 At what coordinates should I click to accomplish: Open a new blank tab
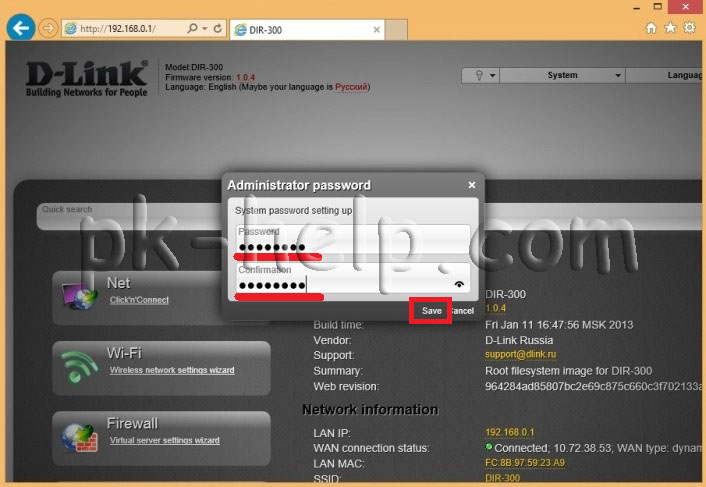(396, 30)
